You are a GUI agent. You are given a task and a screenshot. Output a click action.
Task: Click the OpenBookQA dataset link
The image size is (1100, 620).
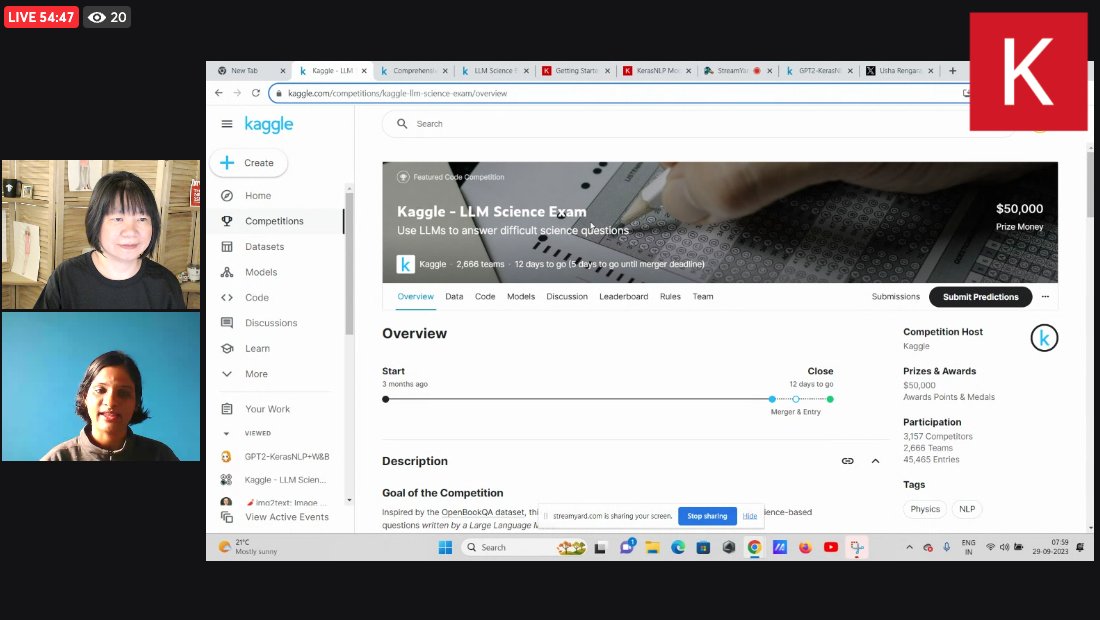[483, 512]
